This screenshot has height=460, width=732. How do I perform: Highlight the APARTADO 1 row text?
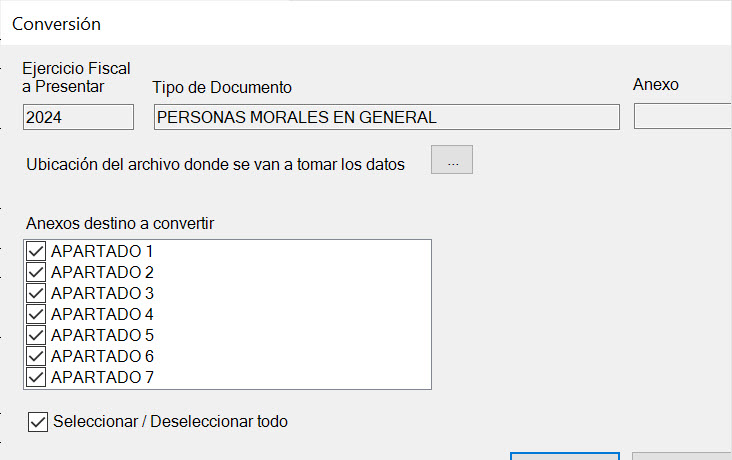102,251
